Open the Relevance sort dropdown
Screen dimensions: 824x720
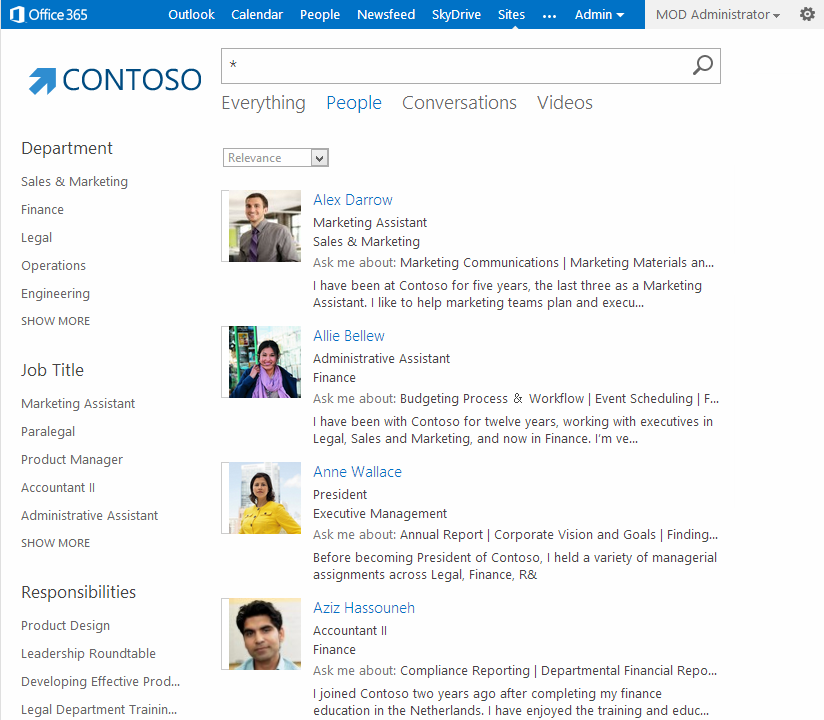click(x=275, y=158)
